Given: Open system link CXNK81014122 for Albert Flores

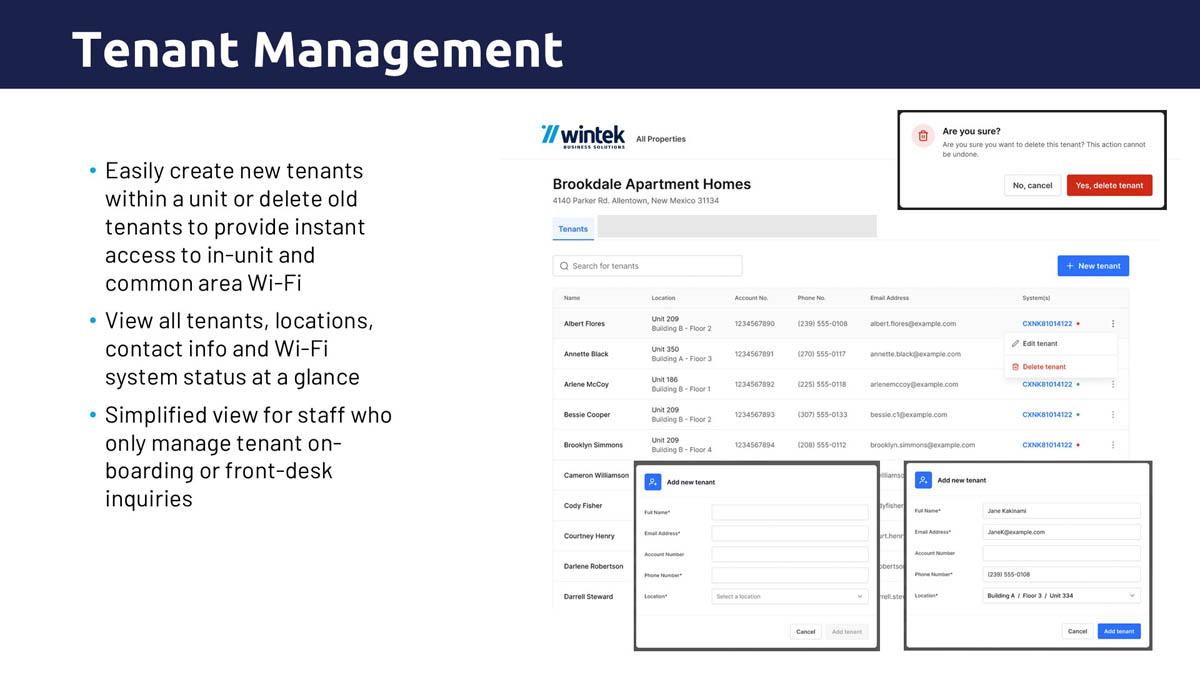Looking at the screenshot, I should pos(1047,324).
